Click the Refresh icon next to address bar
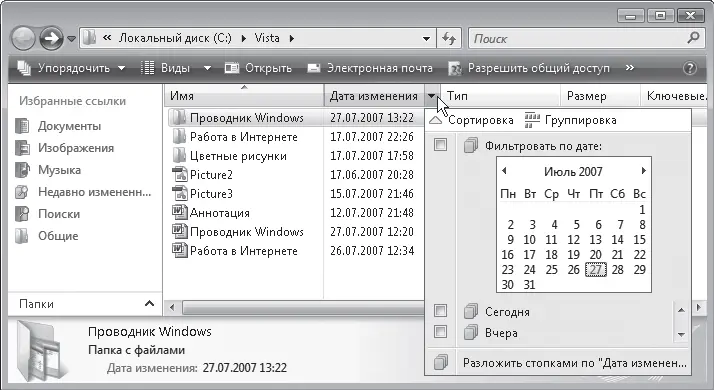714x390 pixels. click(x=449, y=39)
